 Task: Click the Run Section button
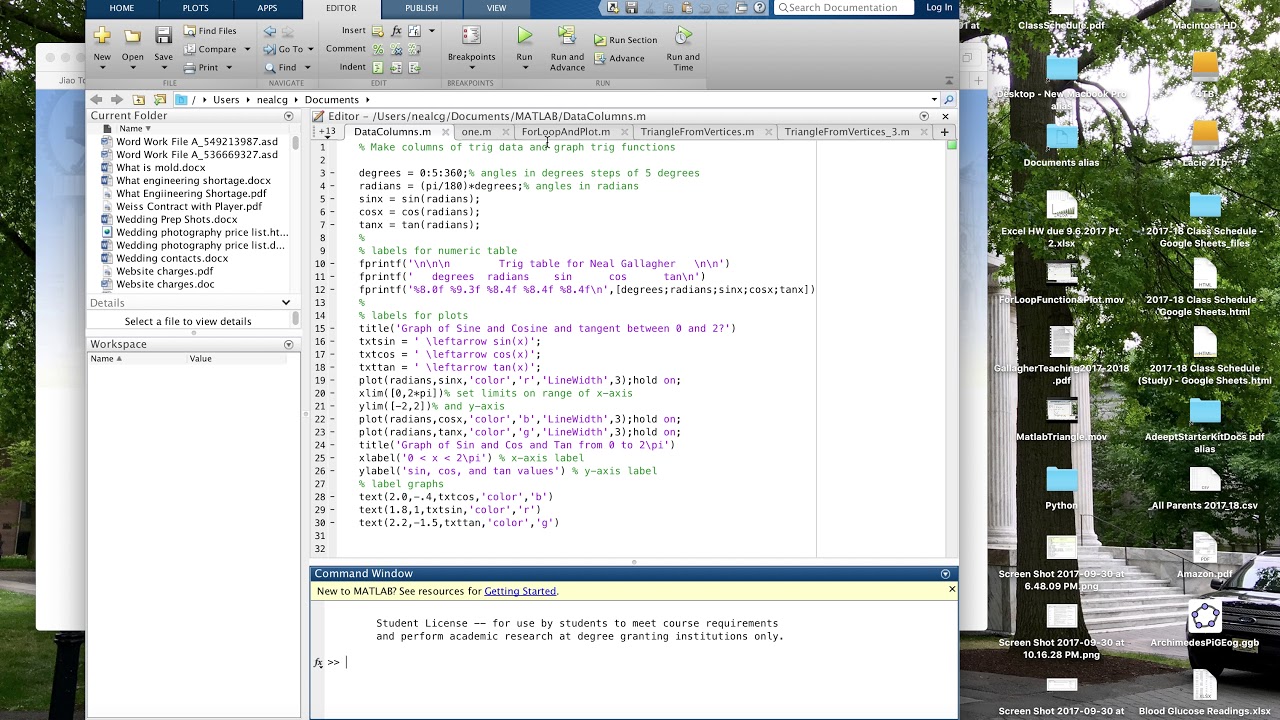[625, 40]
